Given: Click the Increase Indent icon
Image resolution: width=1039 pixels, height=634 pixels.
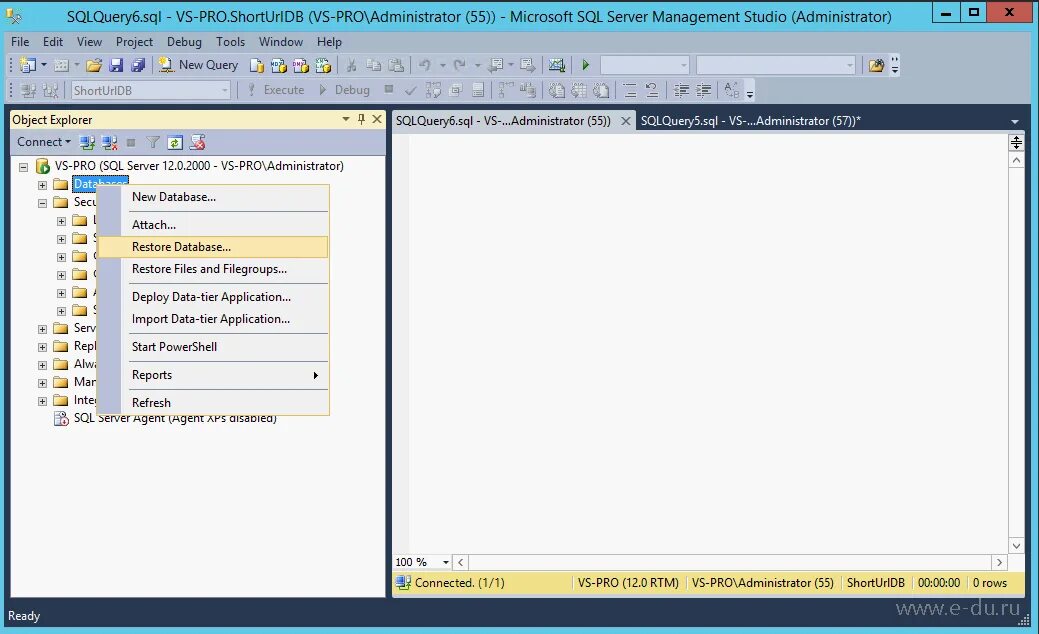Looking at the screenshot, I should [703, 90].
